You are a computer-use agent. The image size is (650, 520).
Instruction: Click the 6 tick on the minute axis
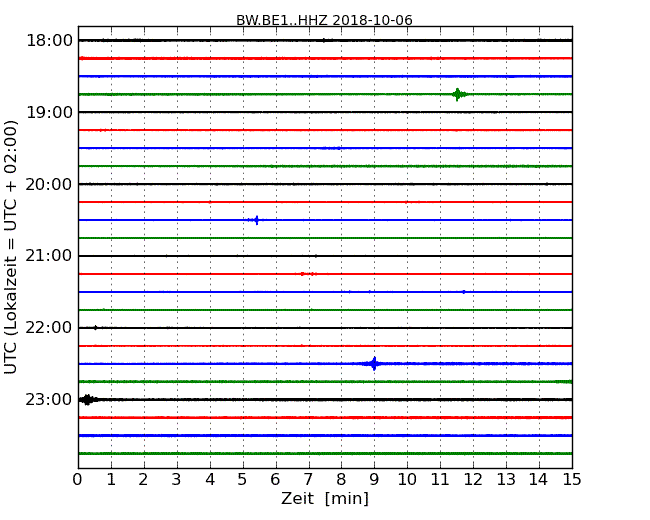tap(275, 479)
